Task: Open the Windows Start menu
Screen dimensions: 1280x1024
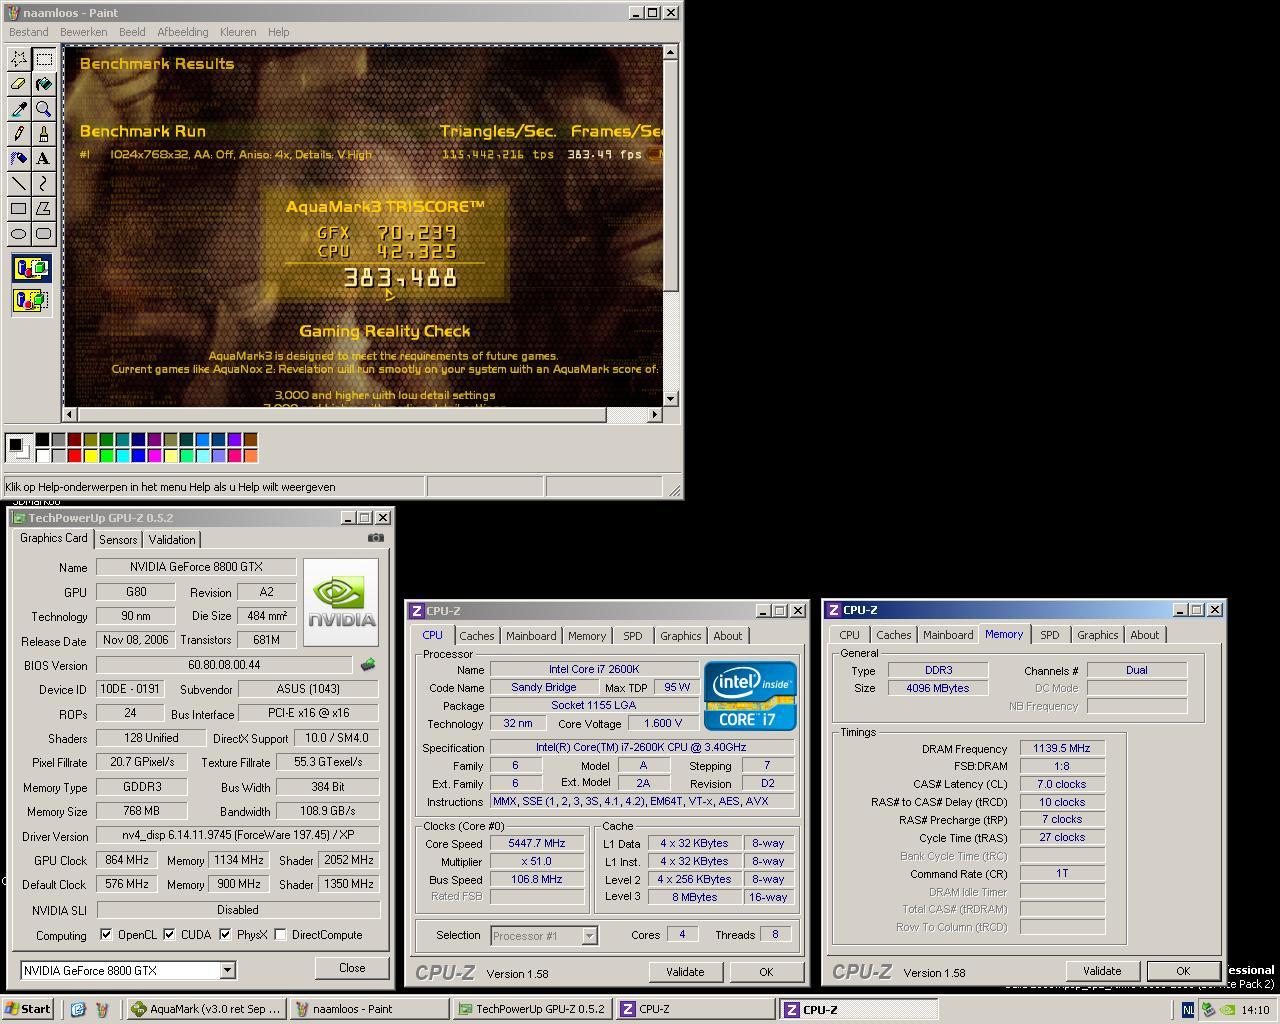Action: (x=28, y=1009)
